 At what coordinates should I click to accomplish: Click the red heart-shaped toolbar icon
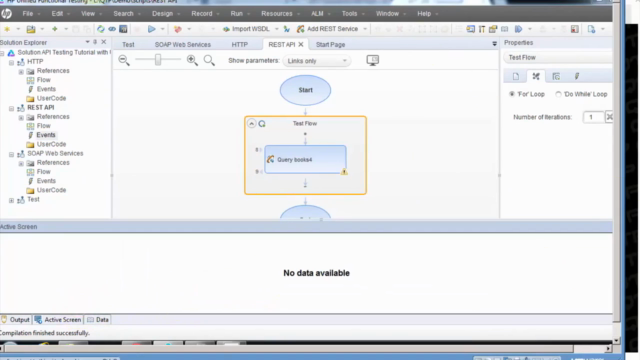pyautogui.click(x=178, y=29)
